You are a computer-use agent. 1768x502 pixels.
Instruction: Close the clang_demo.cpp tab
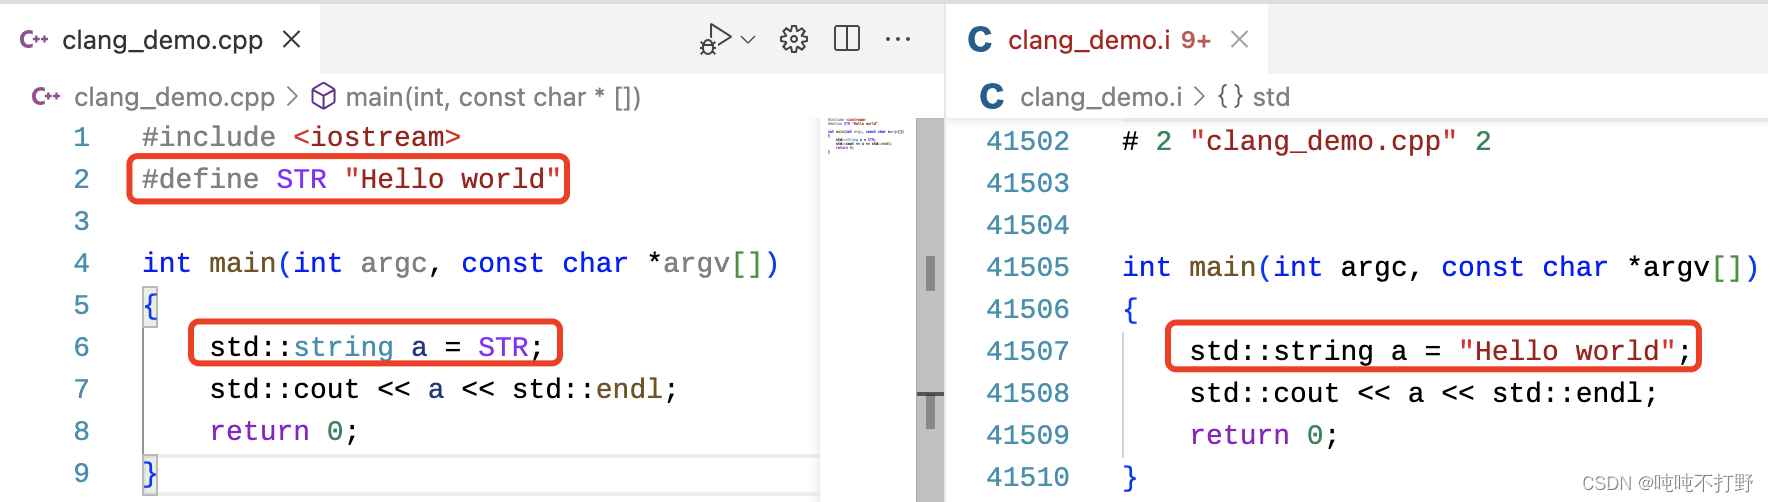(x=292, y=39)
